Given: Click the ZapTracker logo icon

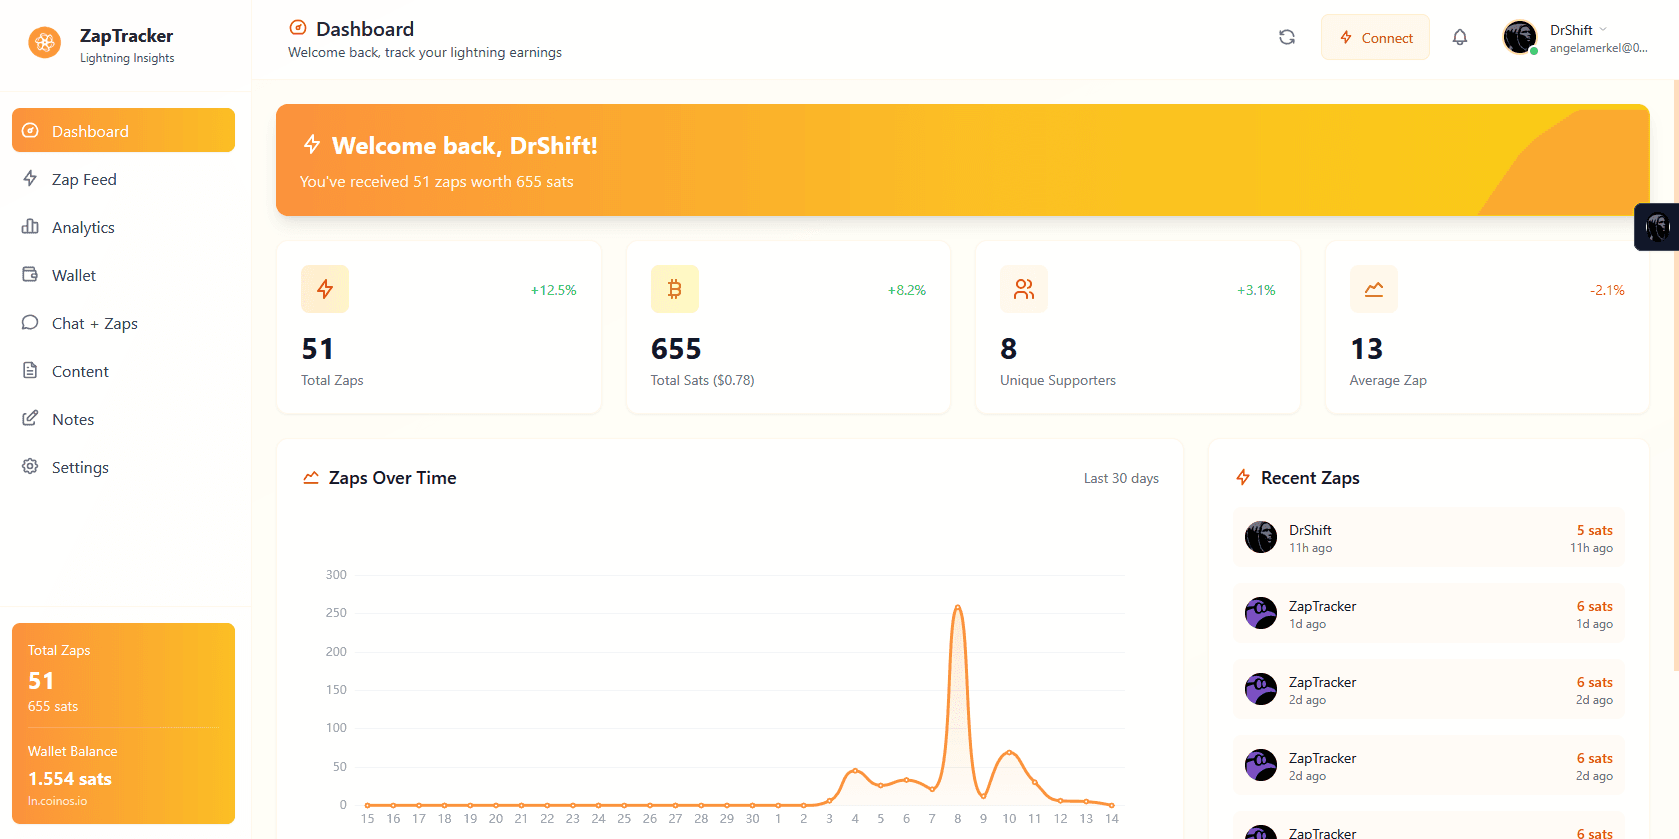Looking at the screenshot, I should coord(44,42).
